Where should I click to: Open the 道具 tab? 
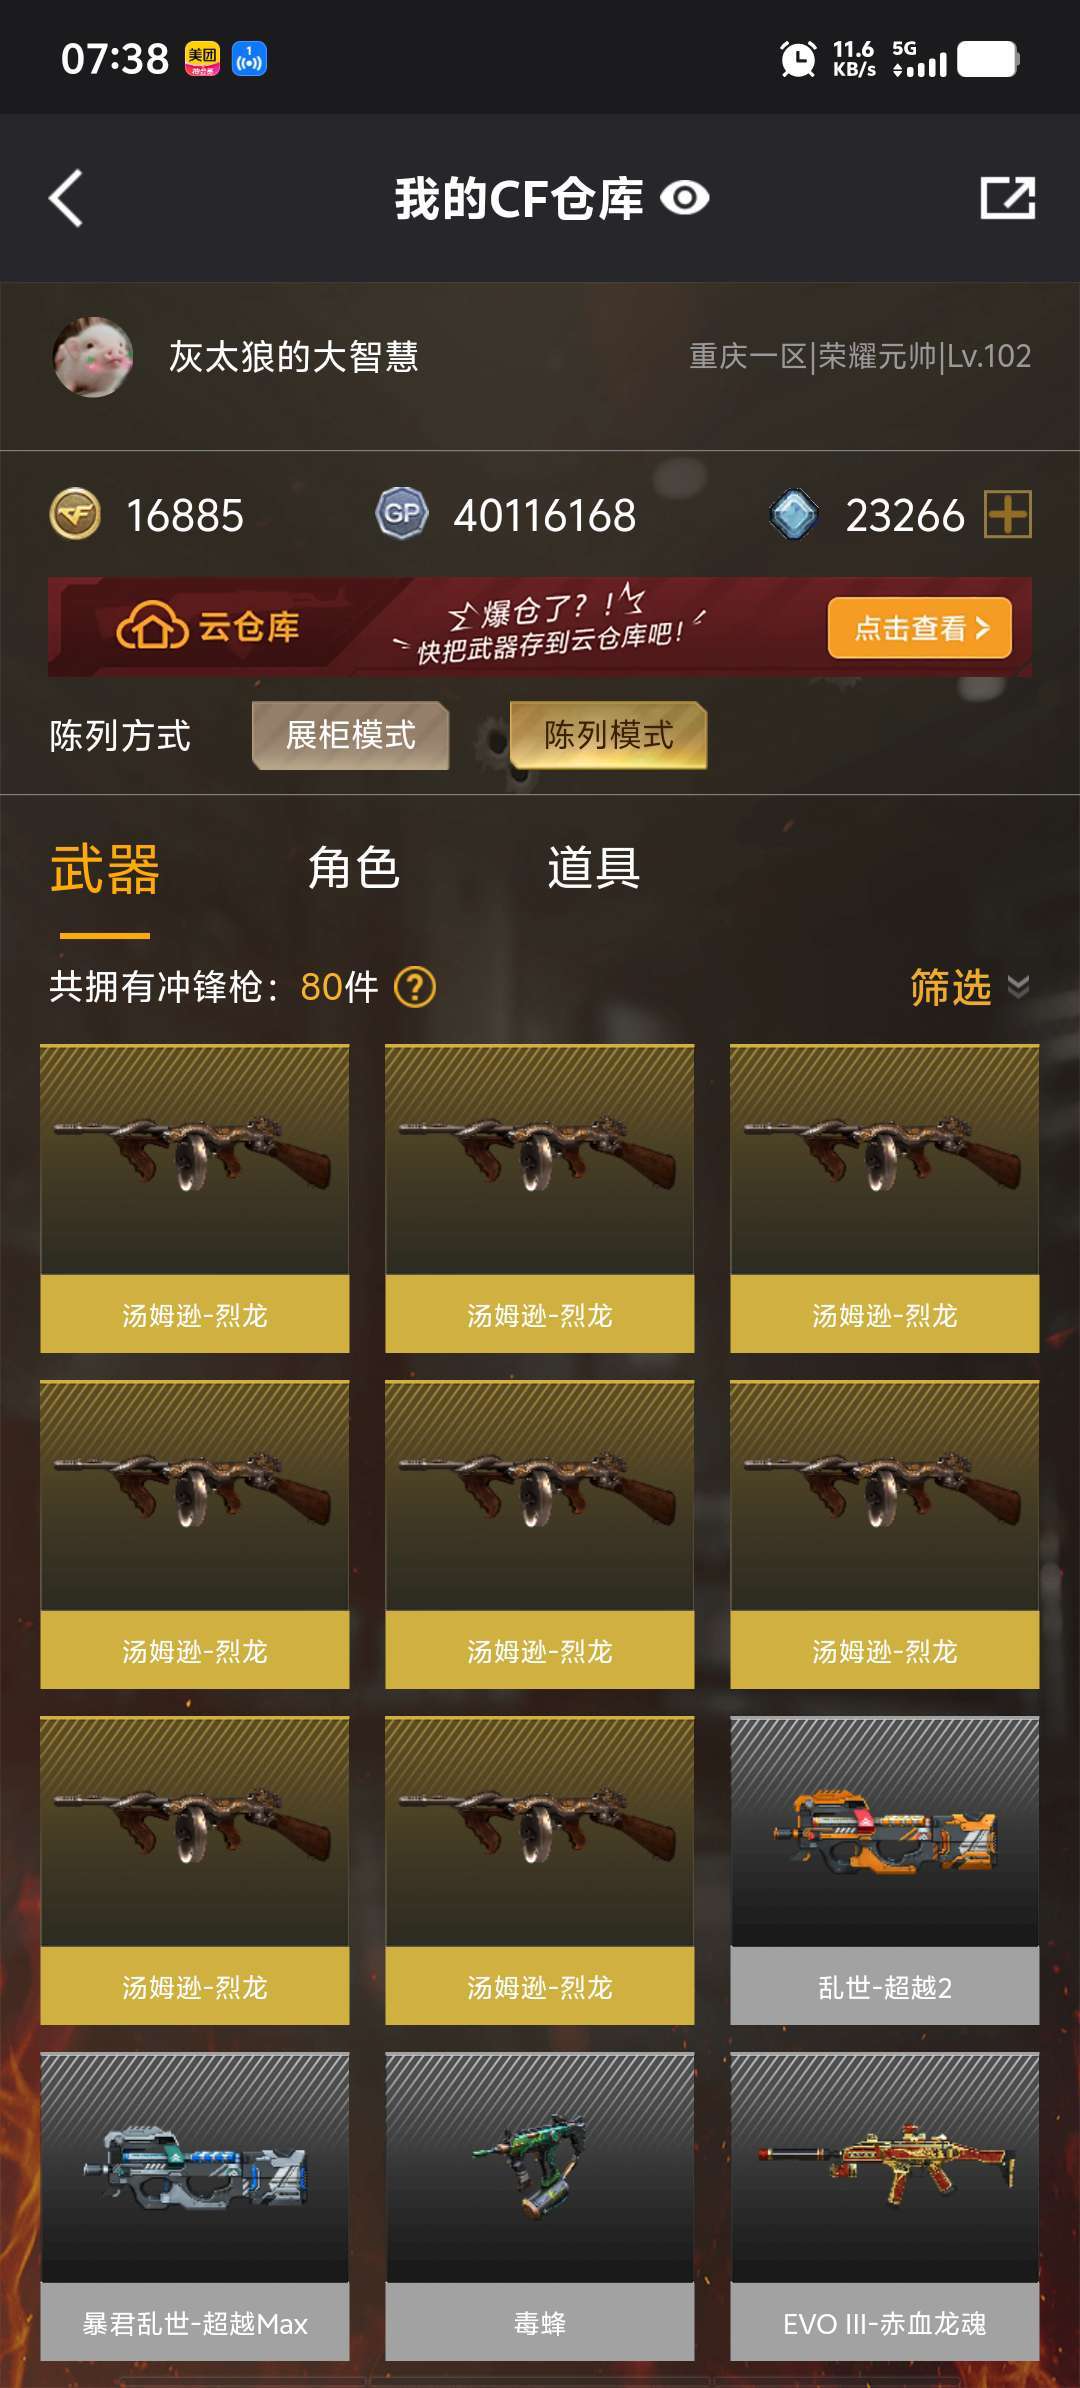tap(594, 868)
